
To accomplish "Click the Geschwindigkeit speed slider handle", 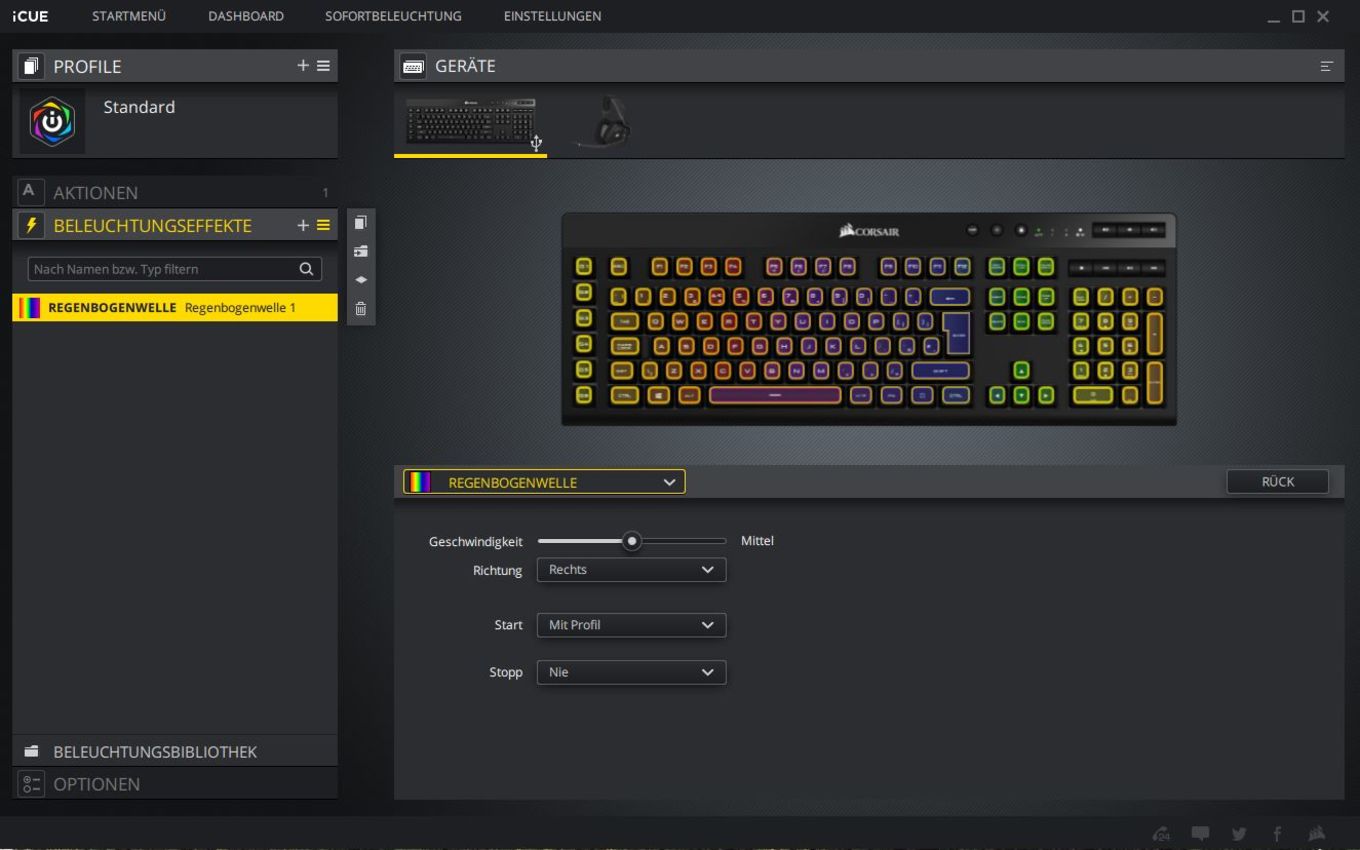I will point(631,541).
